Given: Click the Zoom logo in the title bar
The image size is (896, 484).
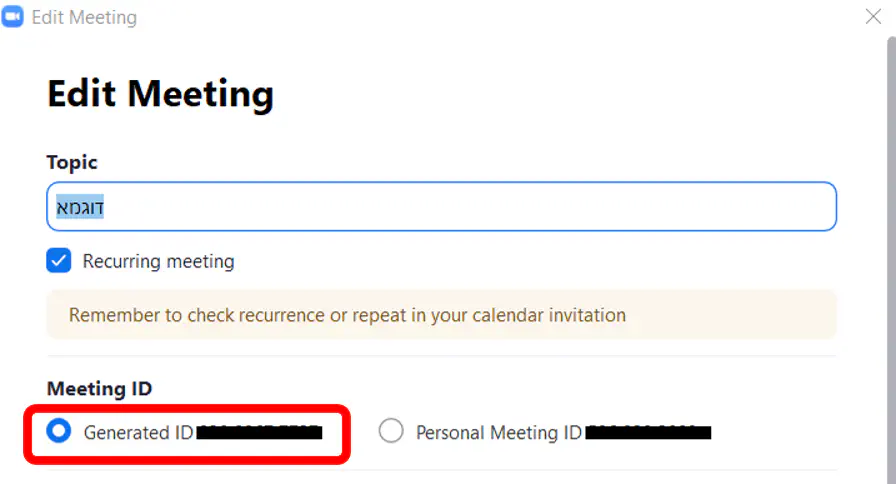Looking at the screenshot, I should (13, 17).
